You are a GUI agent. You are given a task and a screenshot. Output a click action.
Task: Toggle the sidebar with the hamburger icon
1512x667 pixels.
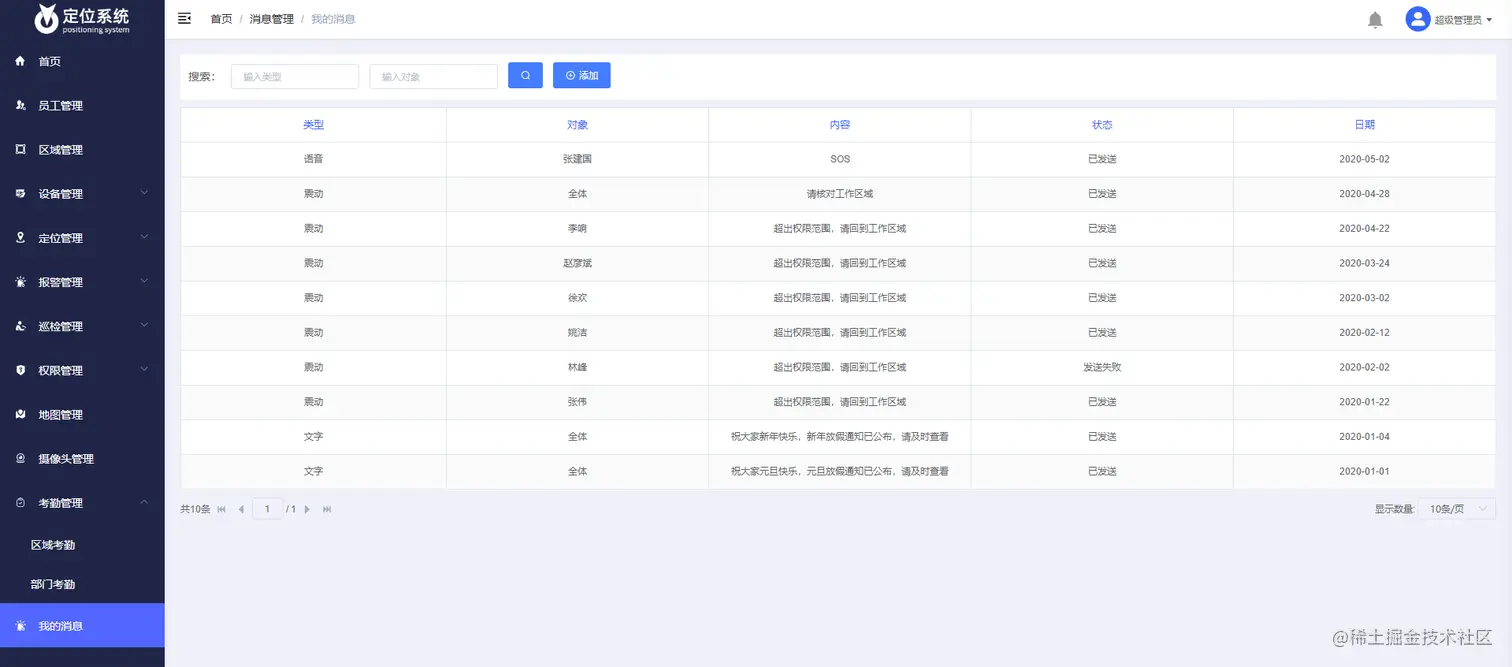point(184,18)
